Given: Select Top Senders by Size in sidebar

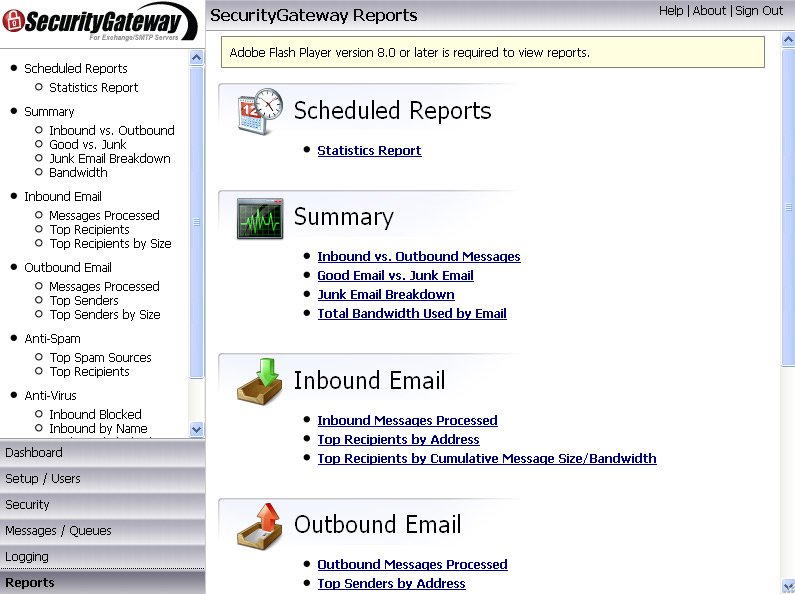Looking at the screenshot, I should [x=104, y=315].
